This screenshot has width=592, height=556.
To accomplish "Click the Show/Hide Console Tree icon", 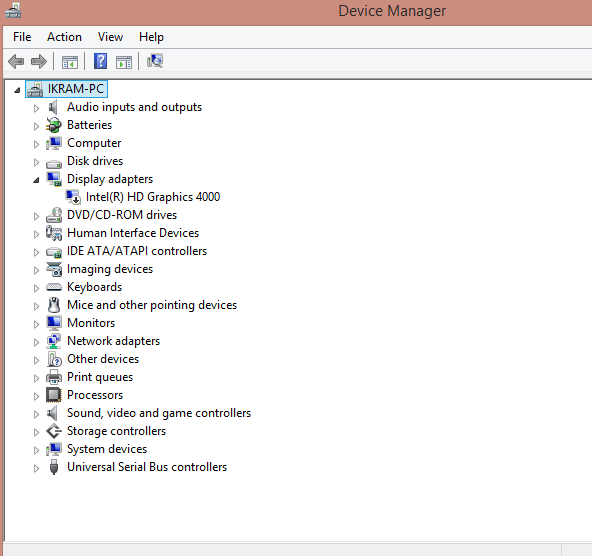I will pyautogui.click(x=70, y=62).
